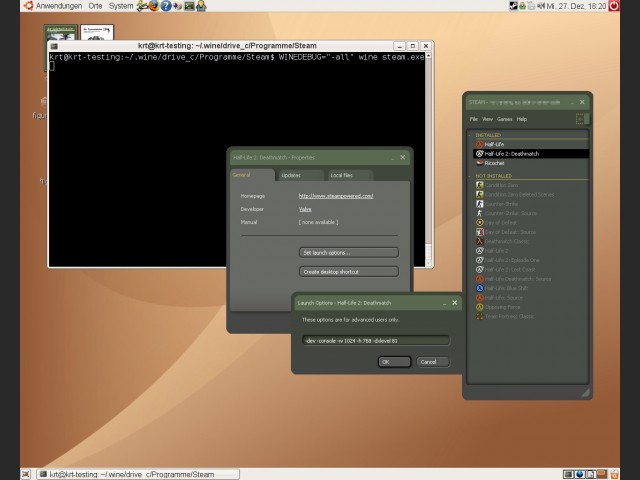This screenshot has width=640, height=480.
Task: Click the red power button icon
Action: click(614, 6)
